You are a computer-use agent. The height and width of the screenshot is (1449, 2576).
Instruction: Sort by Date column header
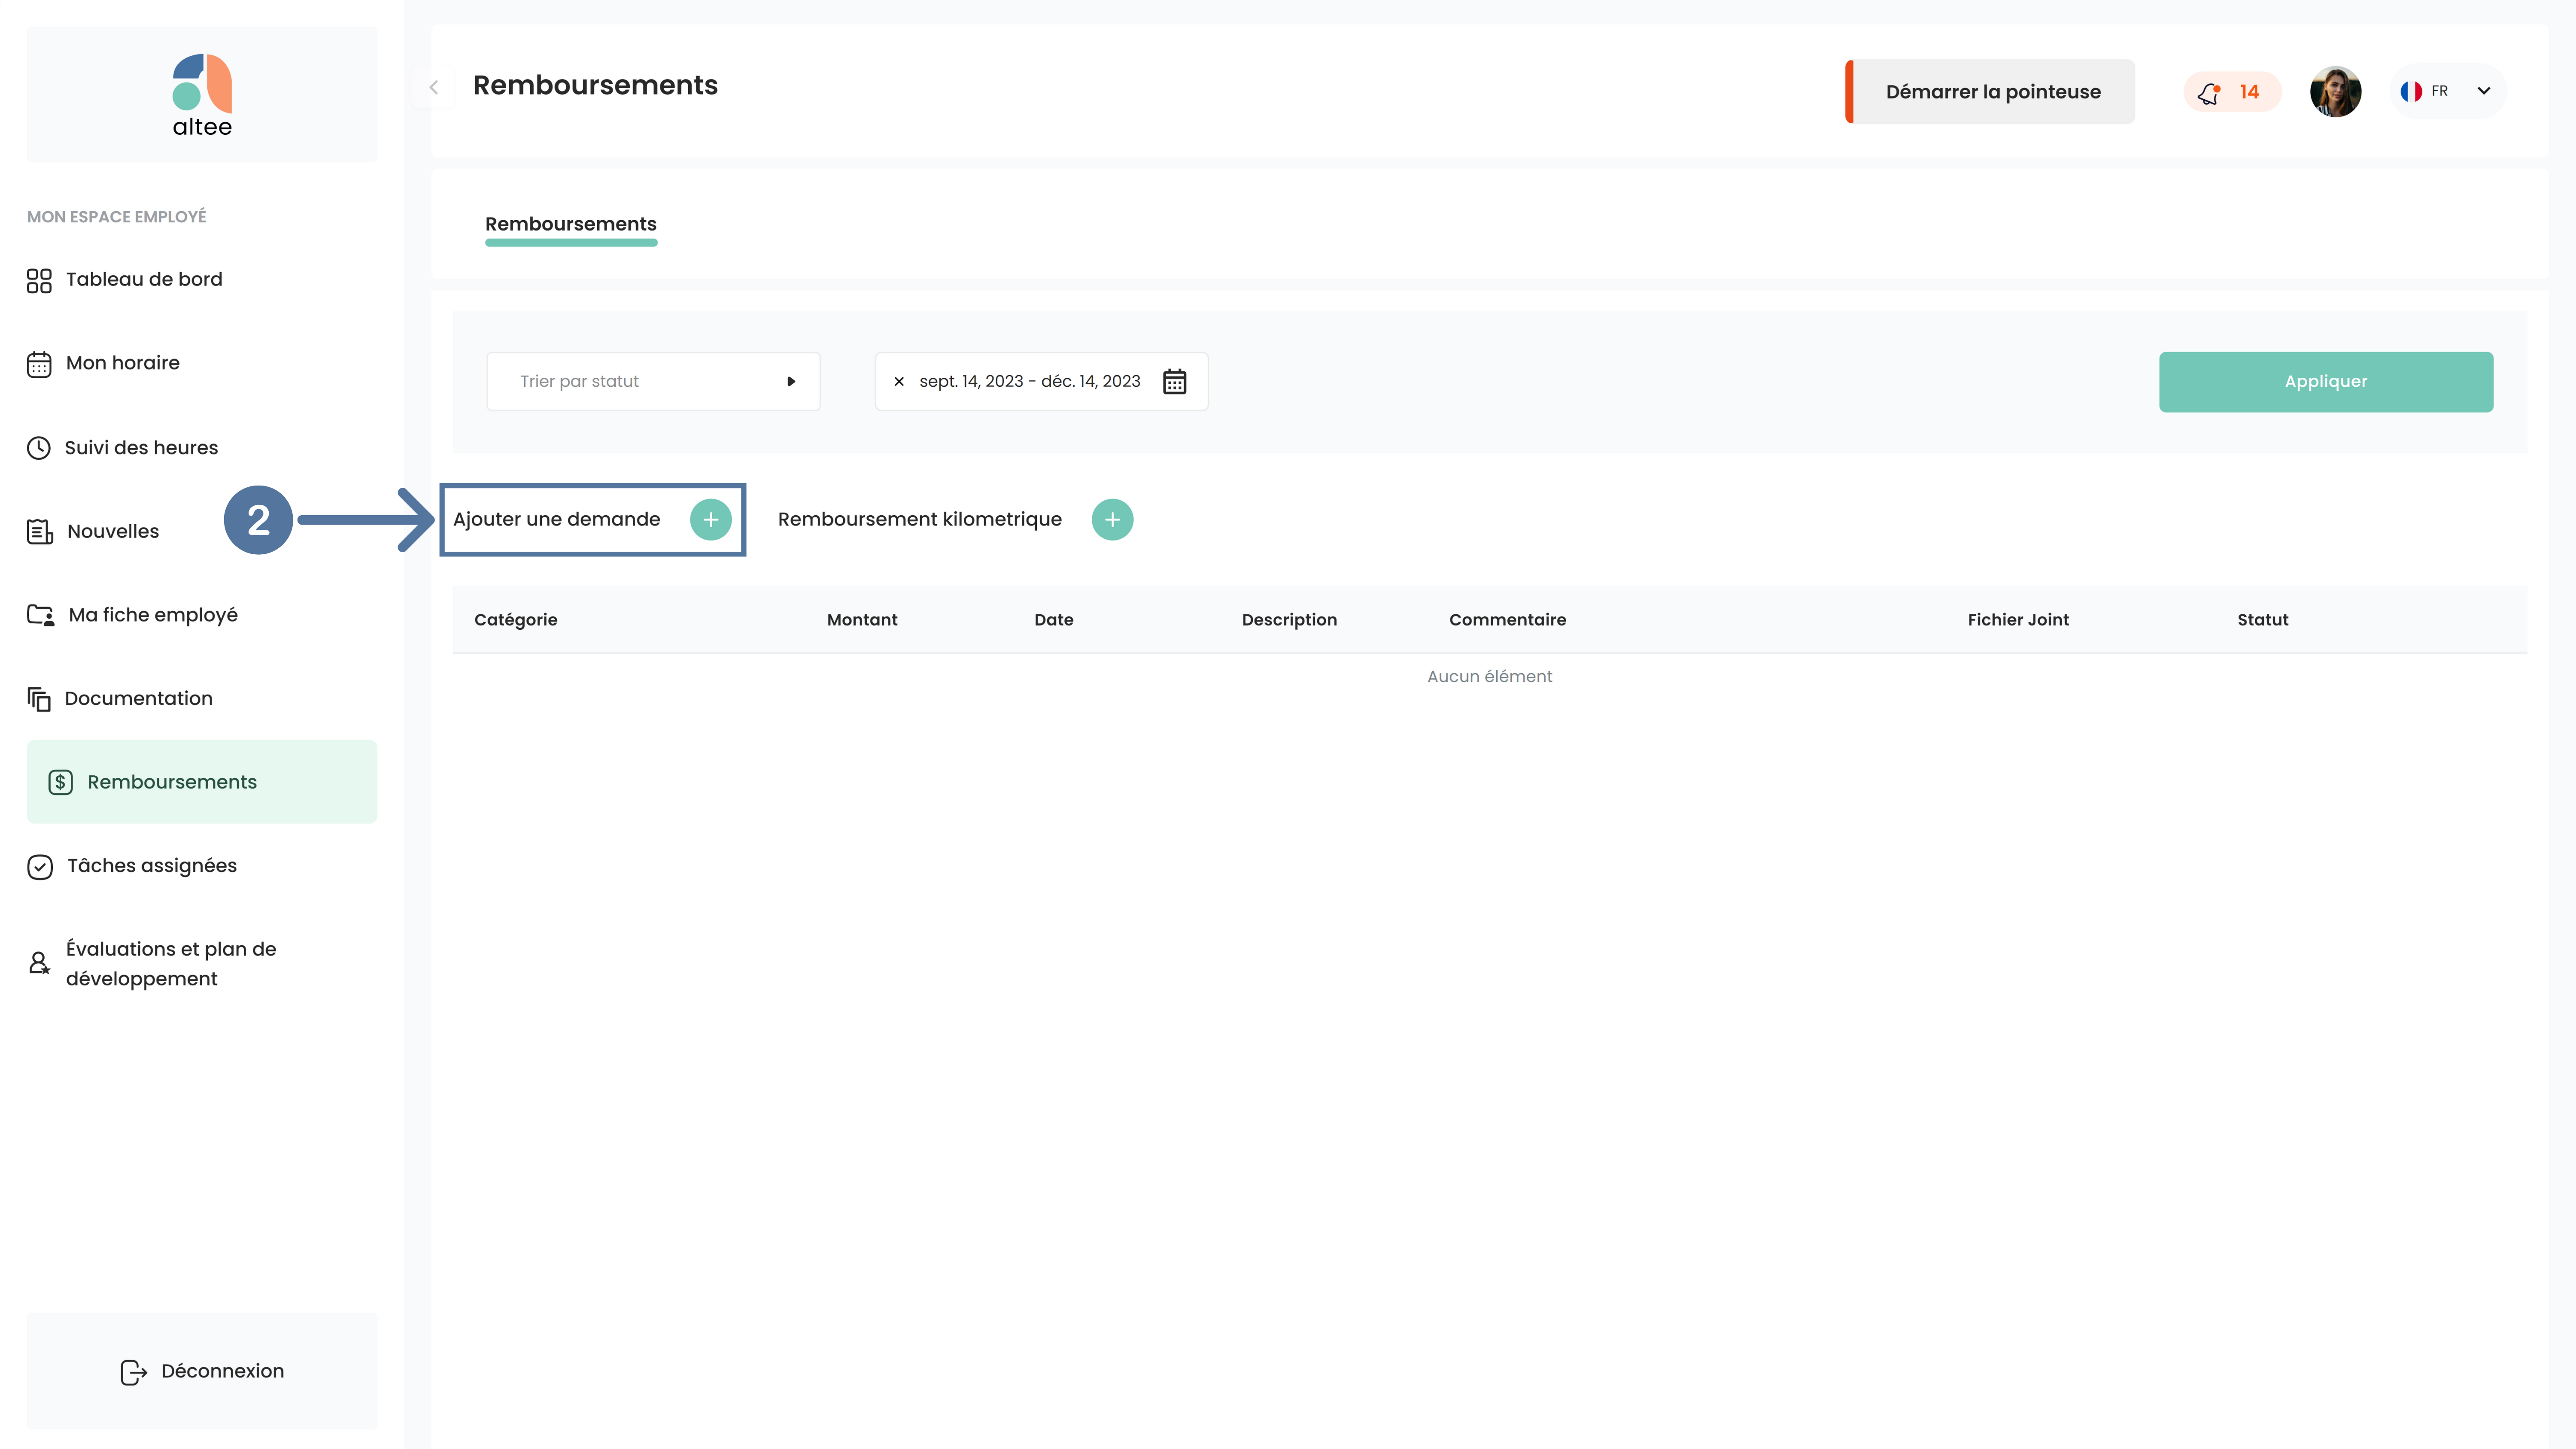pos(1054,620)
